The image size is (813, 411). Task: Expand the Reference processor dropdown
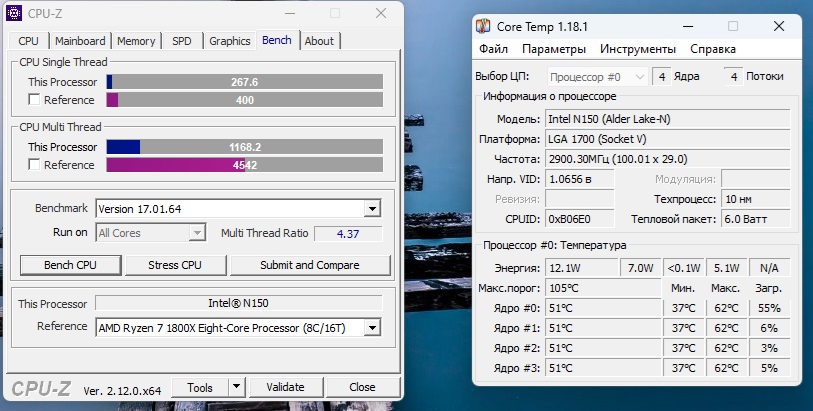[x=372, y=328]
